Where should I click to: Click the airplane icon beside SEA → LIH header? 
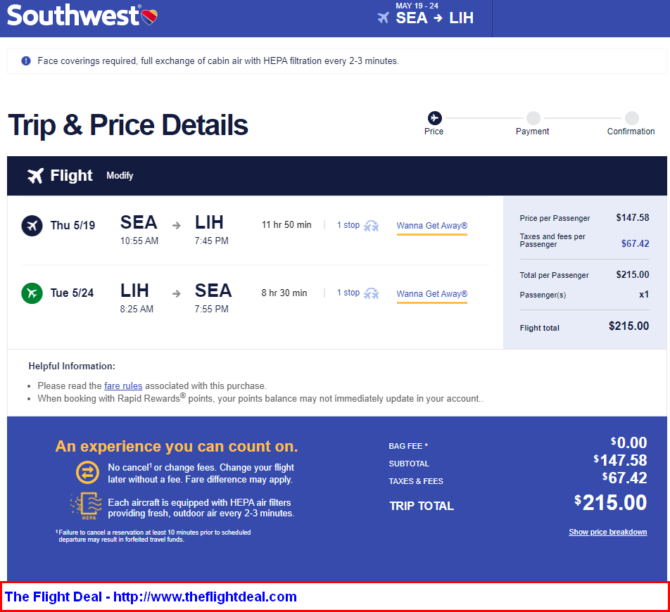383,18
